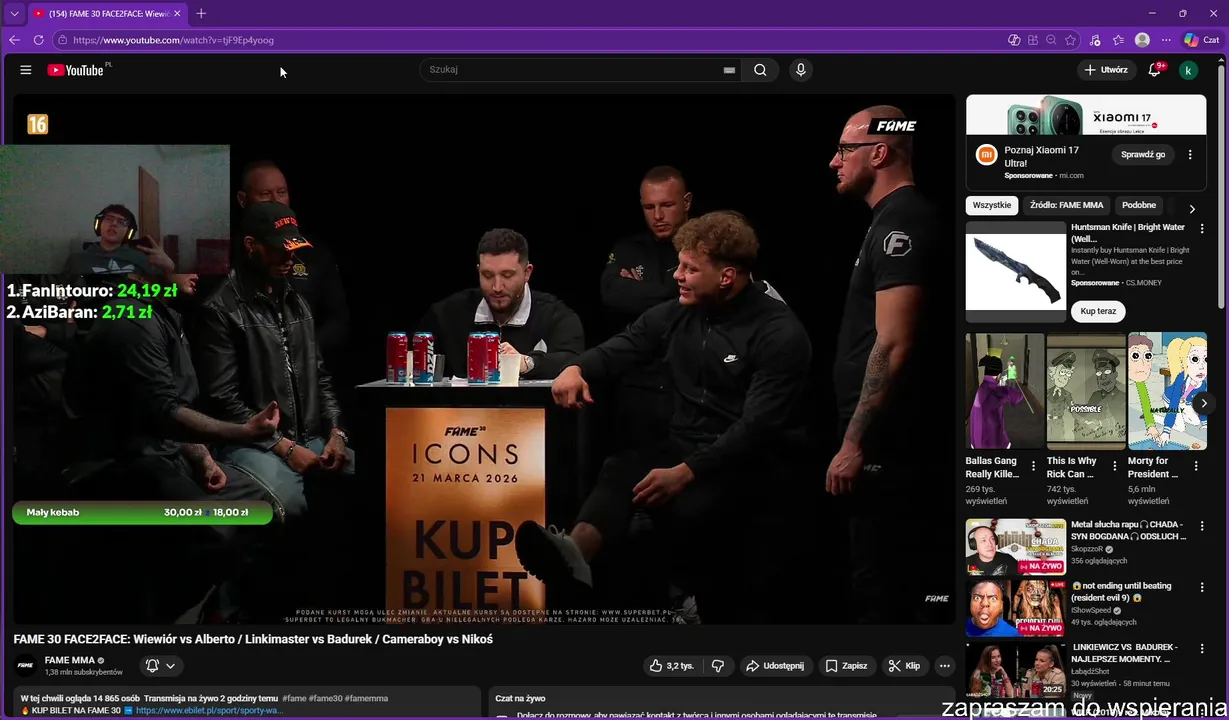Open Morty for President short thumbnail
The width and height of the screenshot is (1229, 720).
click(1167, 392)
